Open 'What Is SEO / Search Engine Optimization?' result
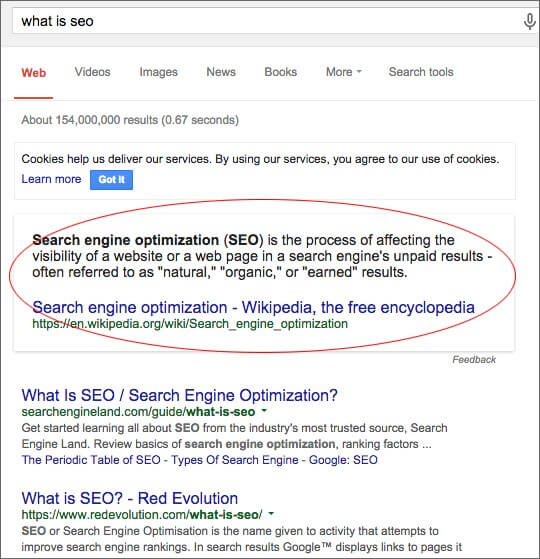The width and height of the screenshot is (540, 559). point(179,395)
